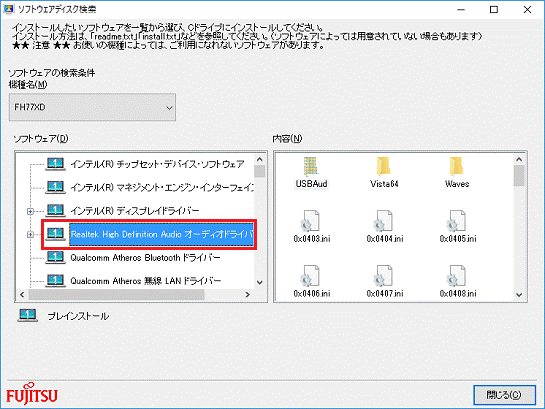
Task: Click the contents pane vertical scrollbar thumb
Action: click(x=519, y=176)
